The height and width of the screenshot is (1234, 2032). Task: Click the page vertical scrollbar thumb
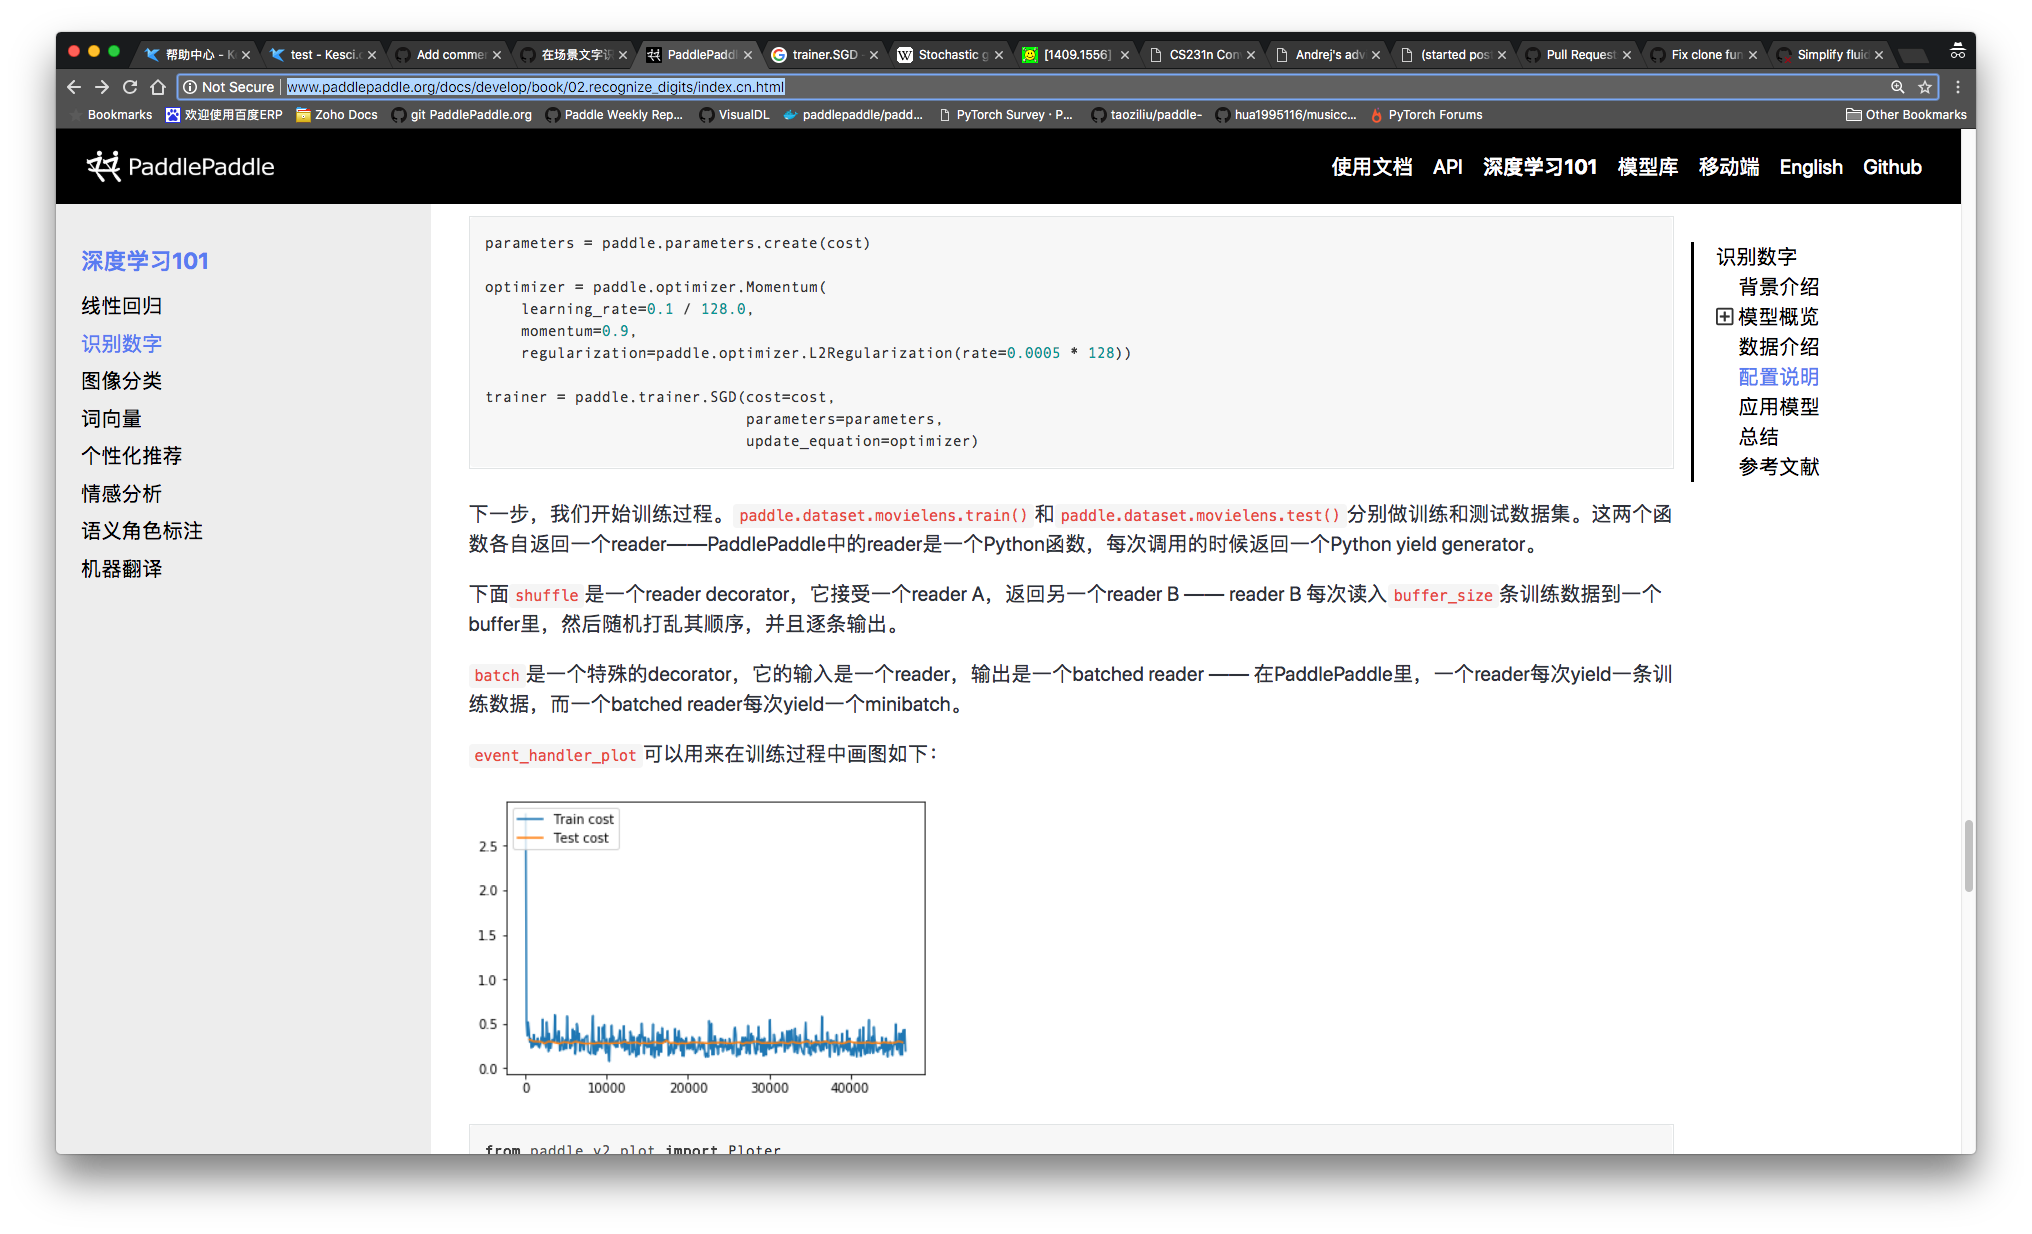click(x=1968, y=855)
